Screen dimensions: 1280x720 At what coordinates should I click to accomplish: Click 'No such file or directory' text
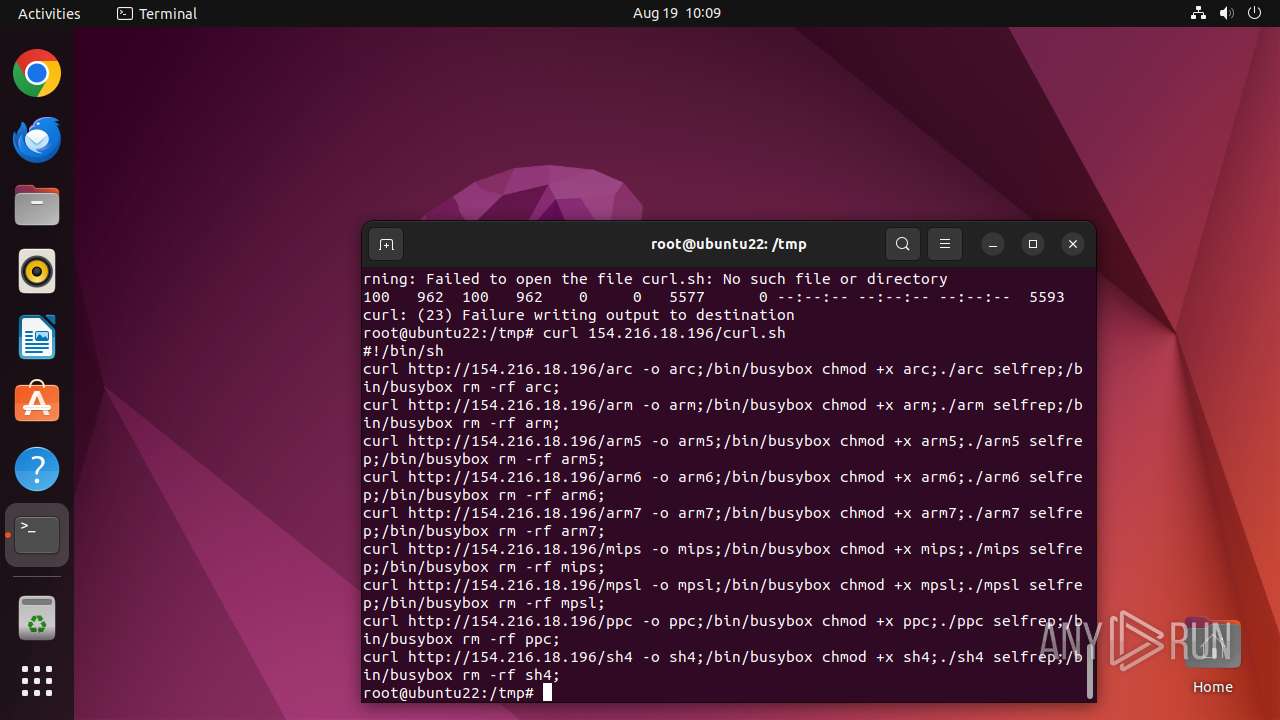[835, 279]
